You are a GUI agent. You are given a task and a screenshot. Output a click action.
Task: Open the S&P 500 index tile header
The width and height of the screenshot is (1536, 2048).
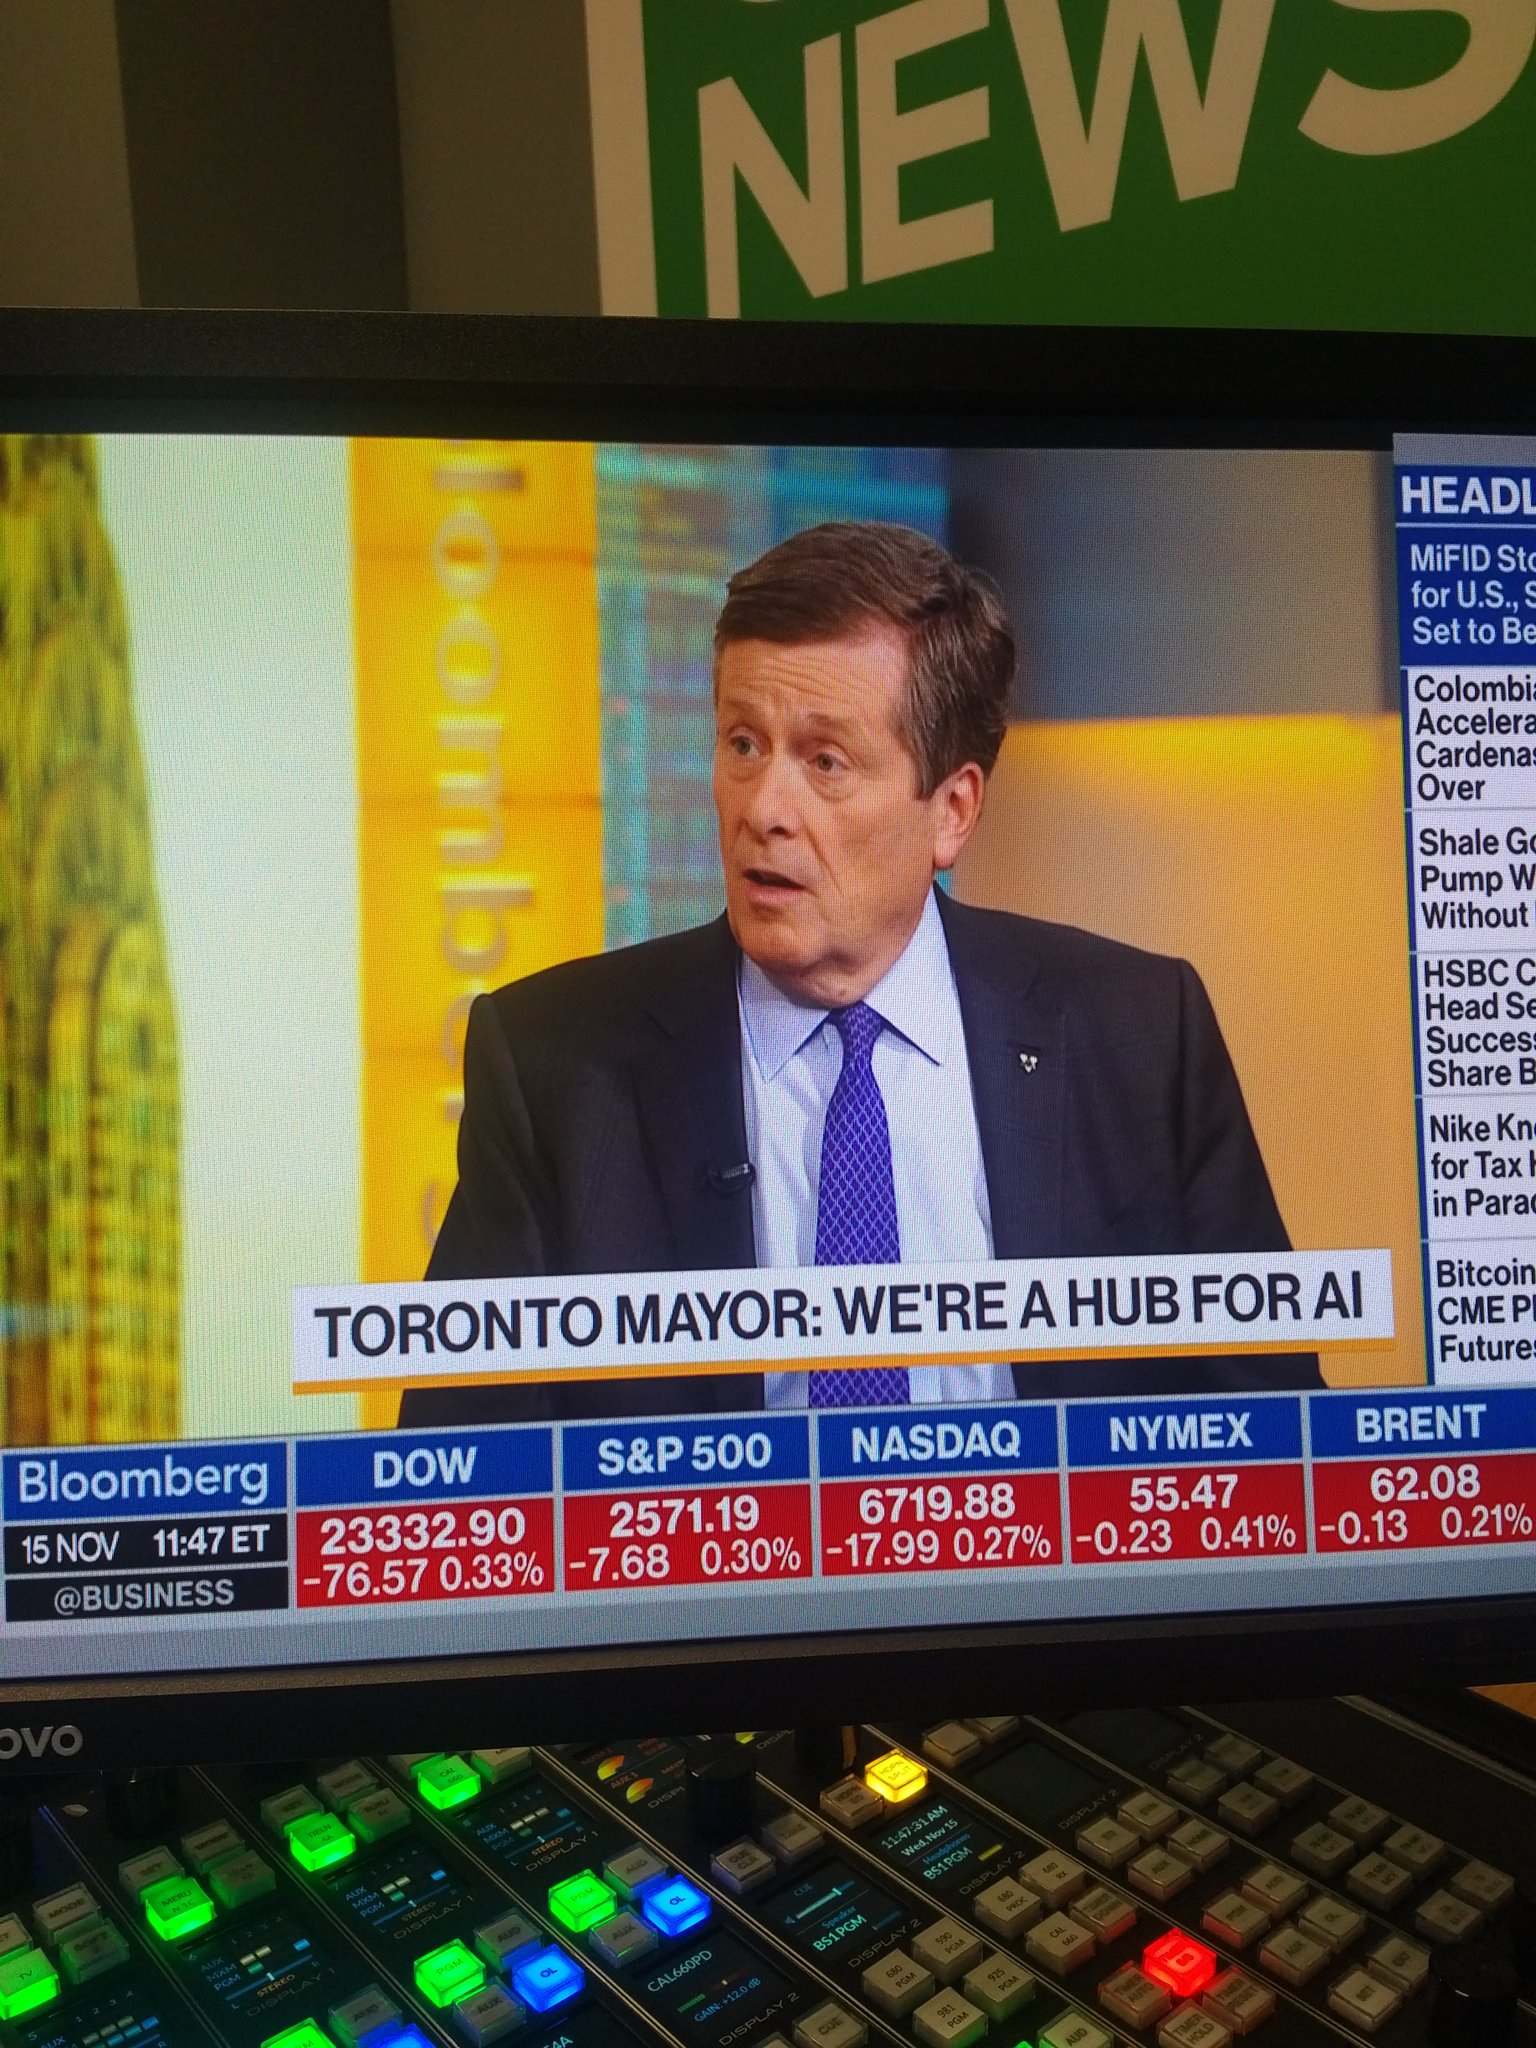click(x=685, y=1452)
